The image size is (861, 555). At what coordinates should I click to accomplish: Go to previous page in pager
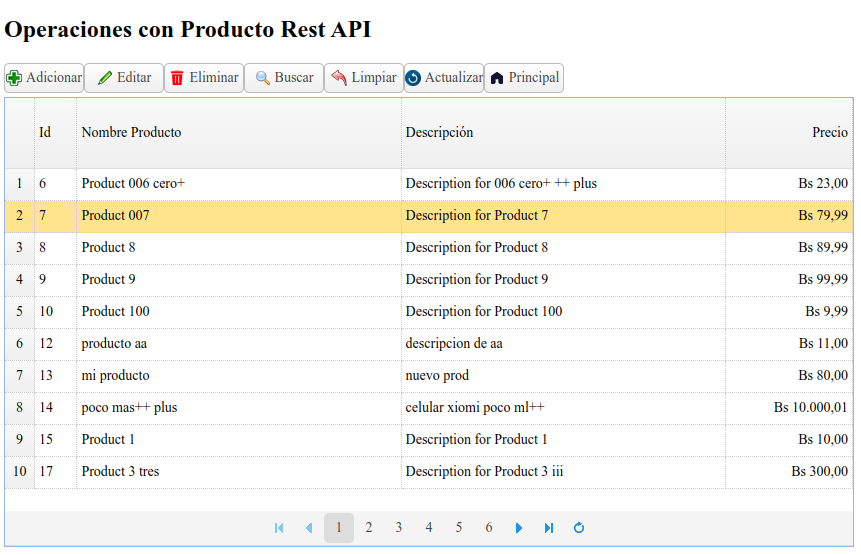(x=309, y=528)
